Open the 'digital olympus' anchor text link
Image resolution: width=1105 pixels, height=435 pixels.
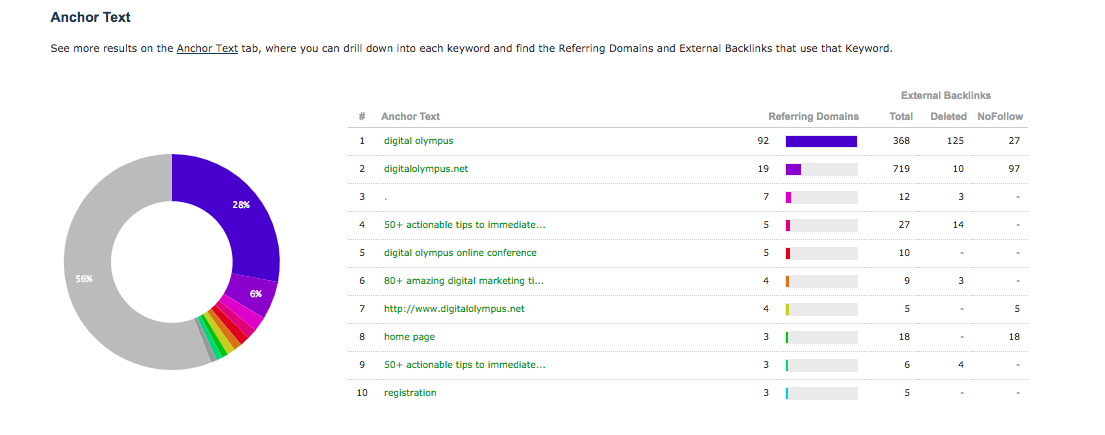419,141
